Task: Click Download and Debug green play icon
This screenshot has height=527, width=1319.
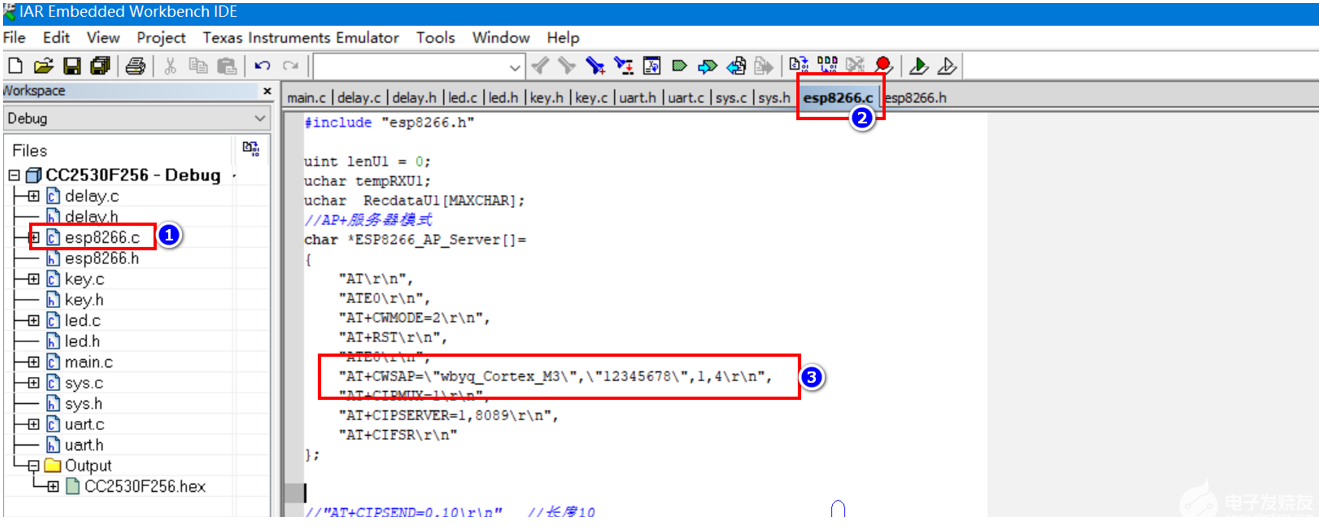Action: 918,66
